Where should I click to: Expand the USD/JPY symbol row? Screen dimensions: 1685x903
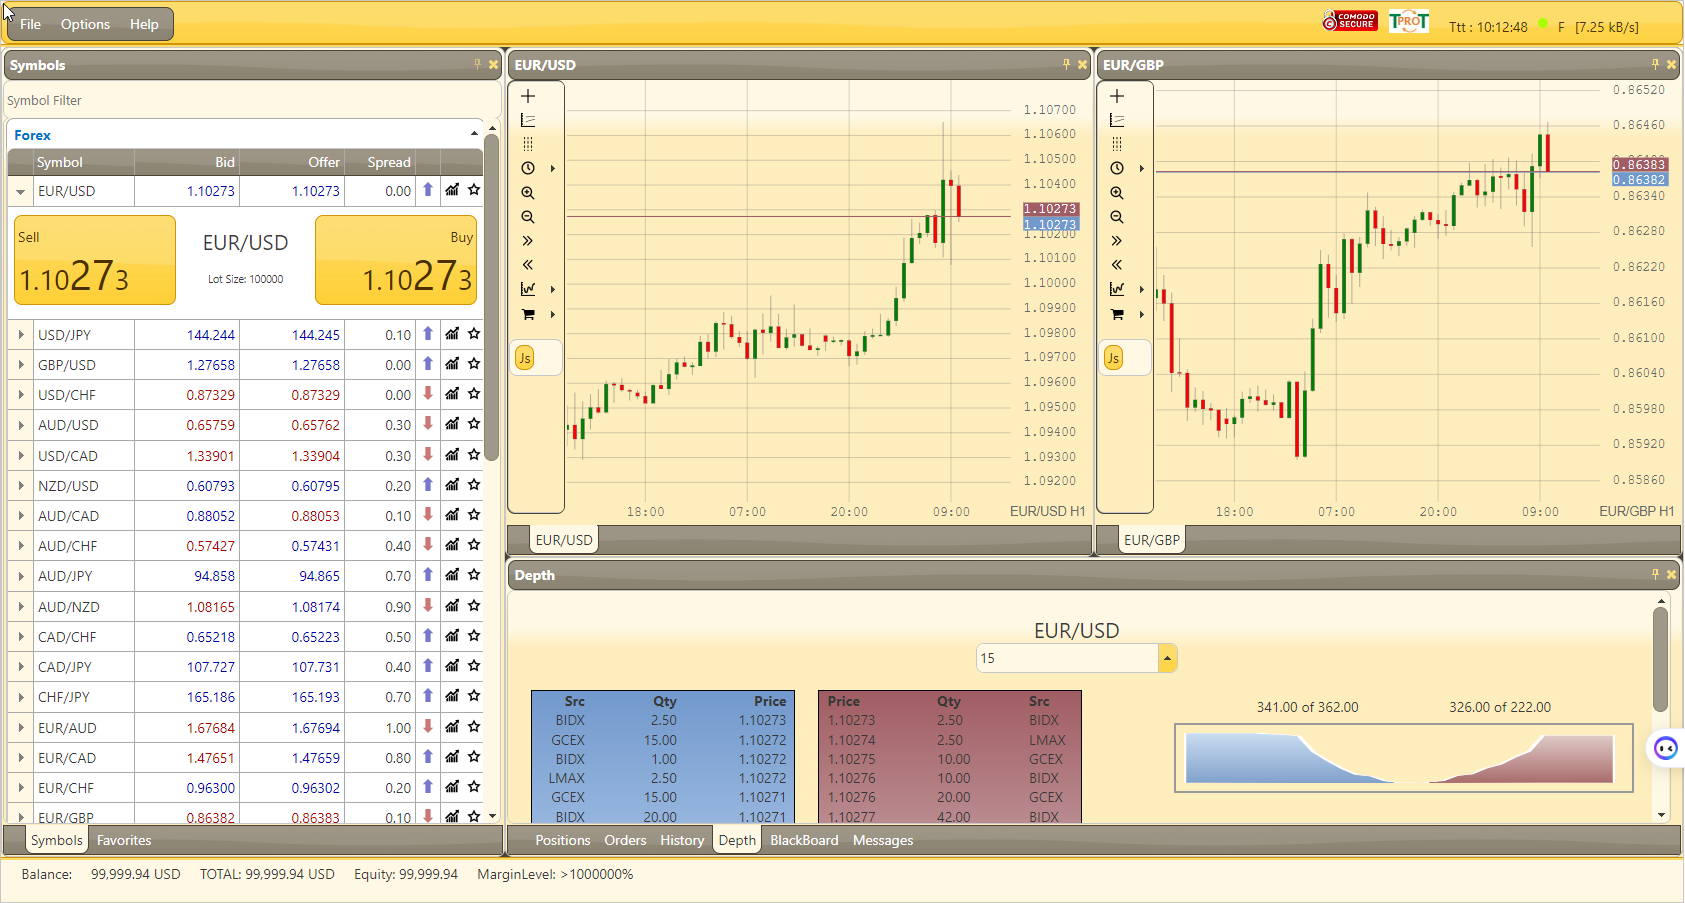[x=20, y=335]
